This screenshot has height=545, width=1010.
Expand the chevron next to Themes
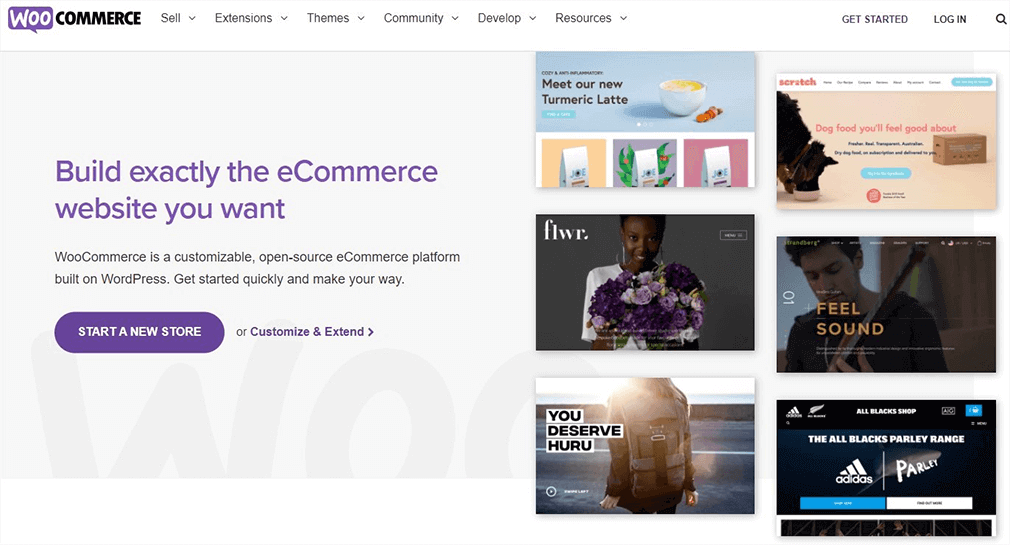pos(361,19)
